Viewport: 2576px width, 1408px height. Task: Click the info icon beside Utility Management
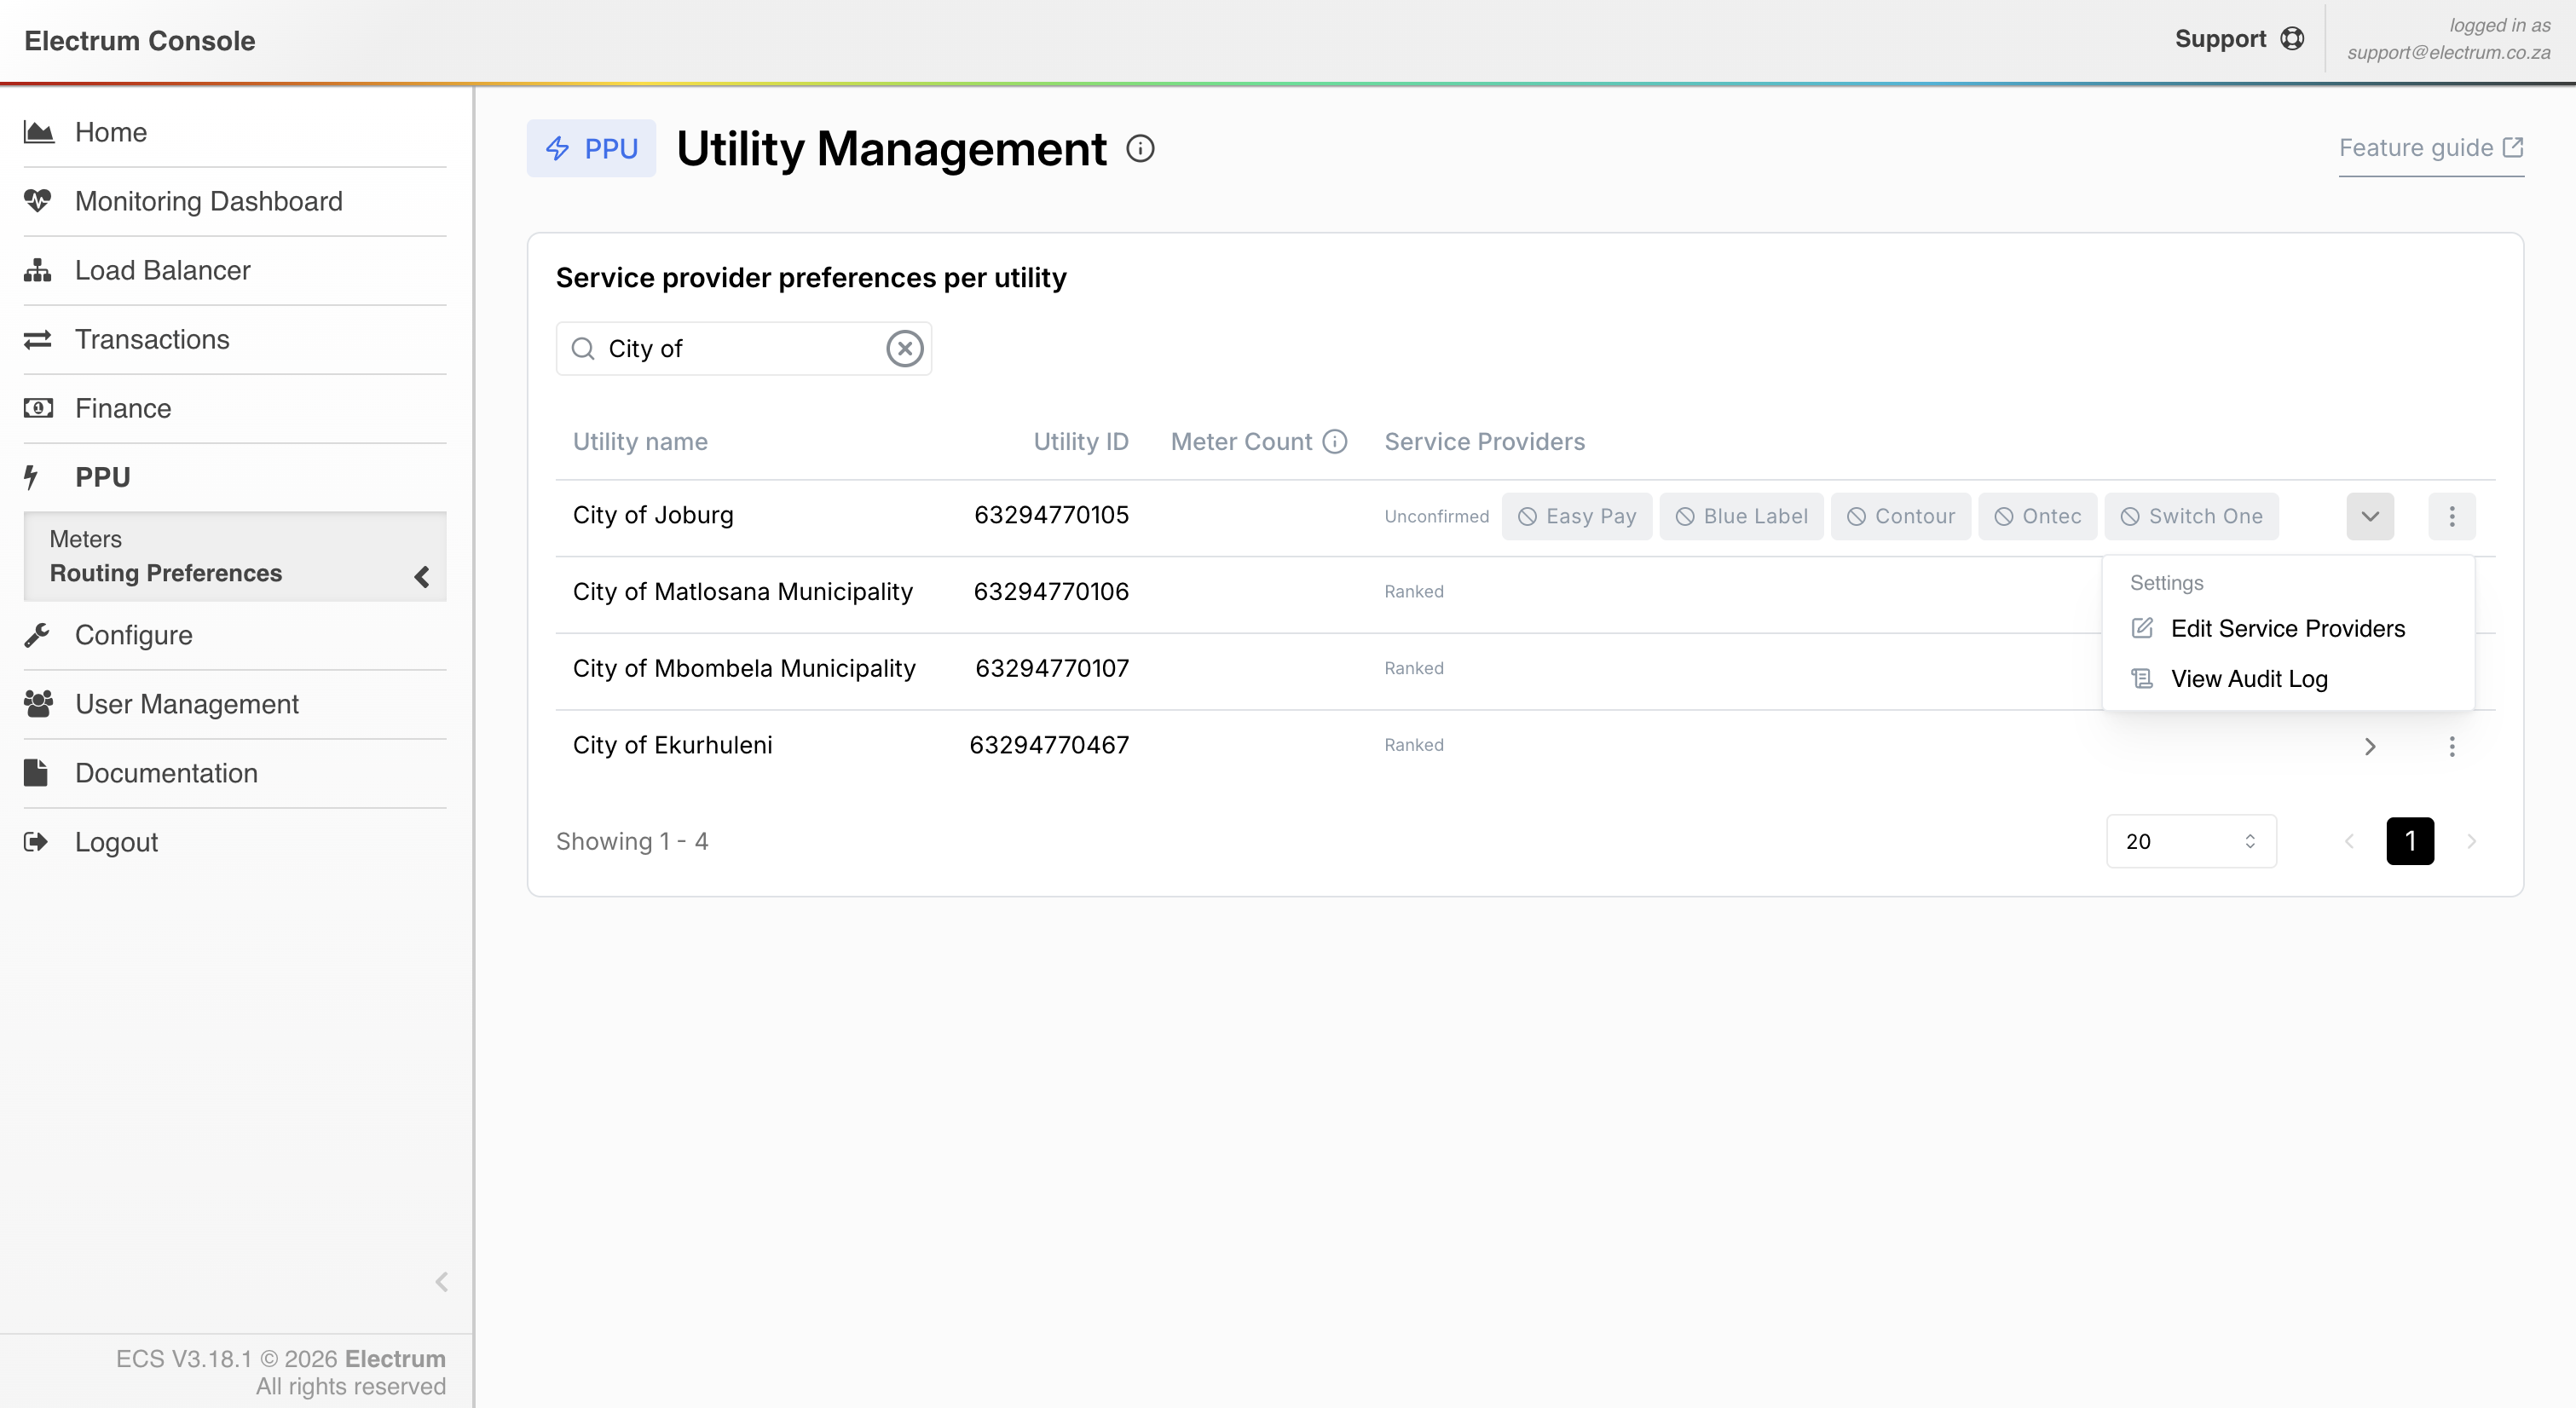pyautogui.click(x=1140, y=149)
